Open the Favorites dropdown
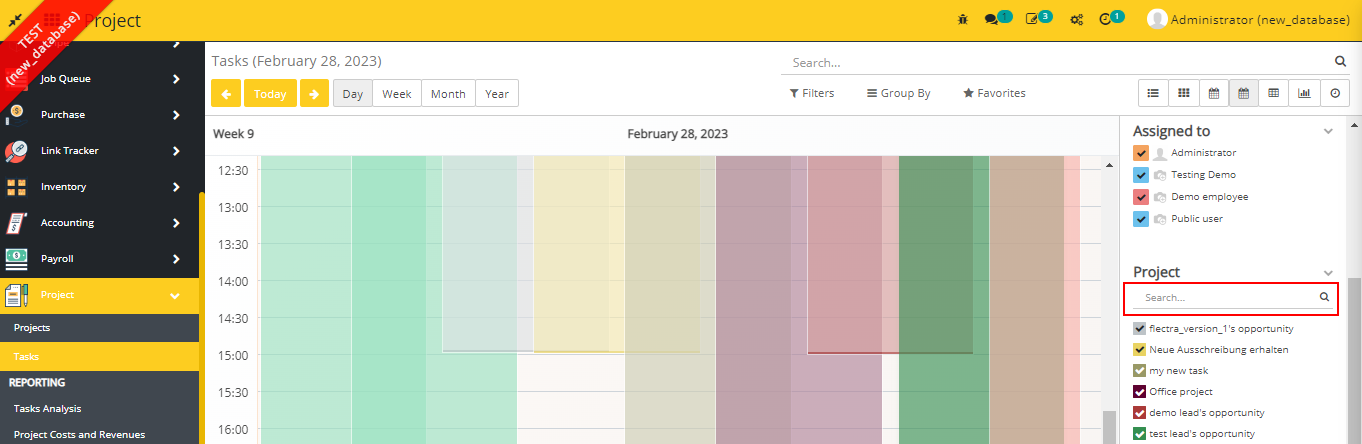This screenshot has height=444, width=1362. [x=995, y=93]
